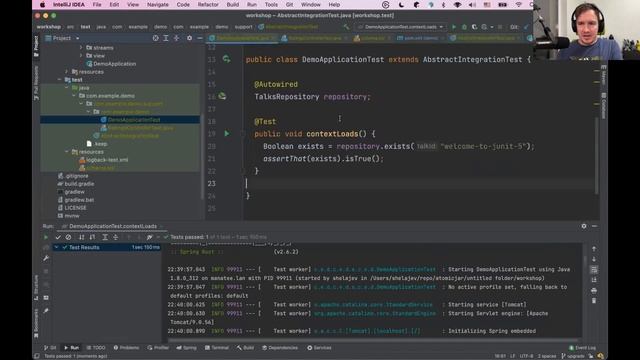Expand main resources folder

[x=67, y=72]
